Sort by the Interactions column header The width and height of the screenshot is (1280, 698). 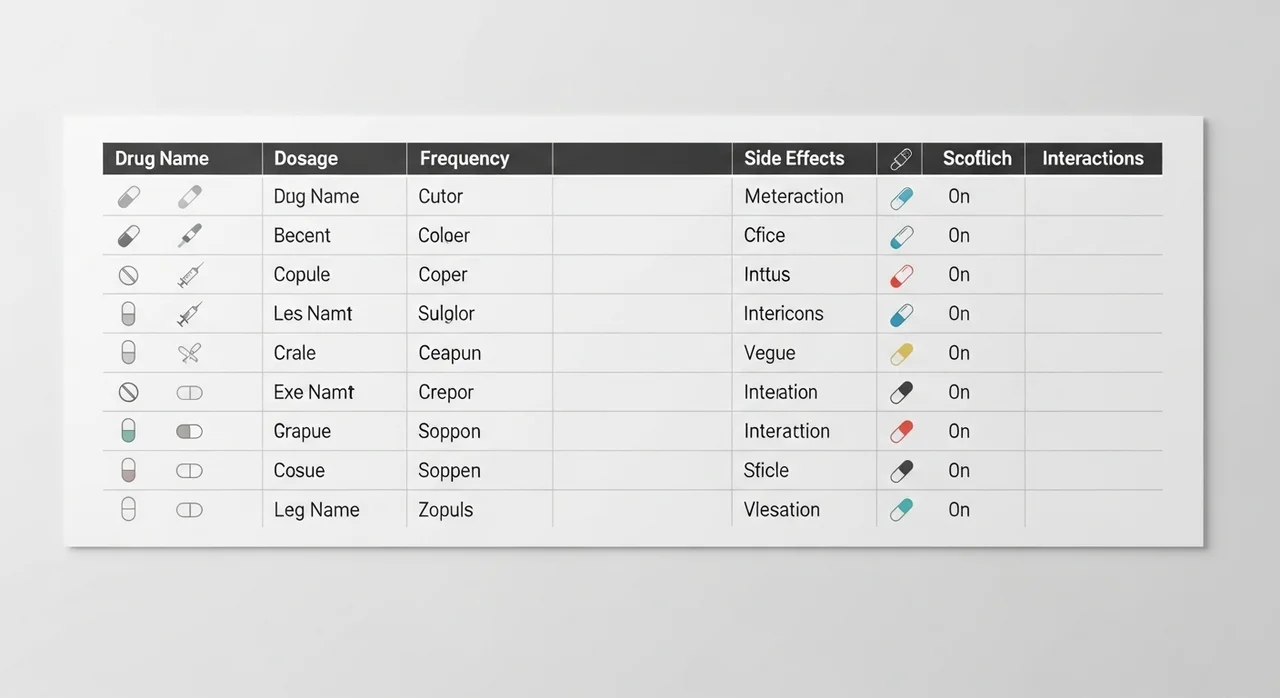(x=1092, y=158)
